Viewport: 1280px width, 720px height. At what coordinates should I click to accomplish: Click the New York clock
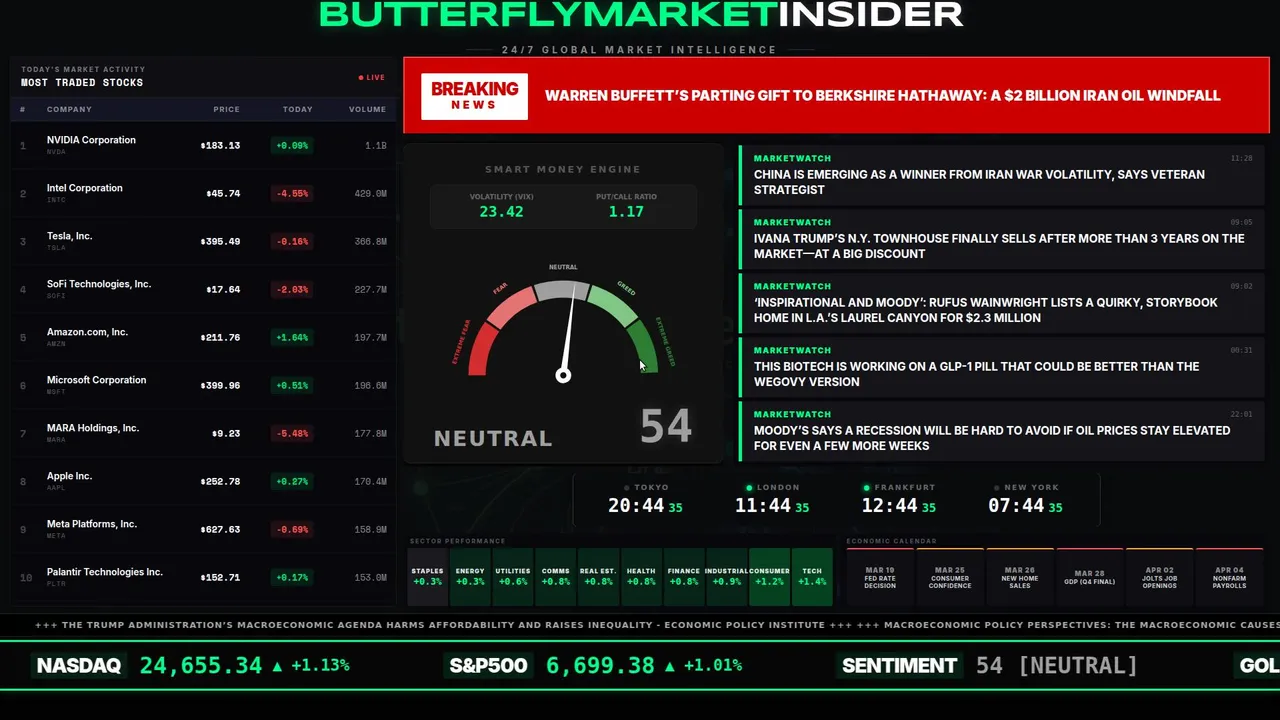1025,499
